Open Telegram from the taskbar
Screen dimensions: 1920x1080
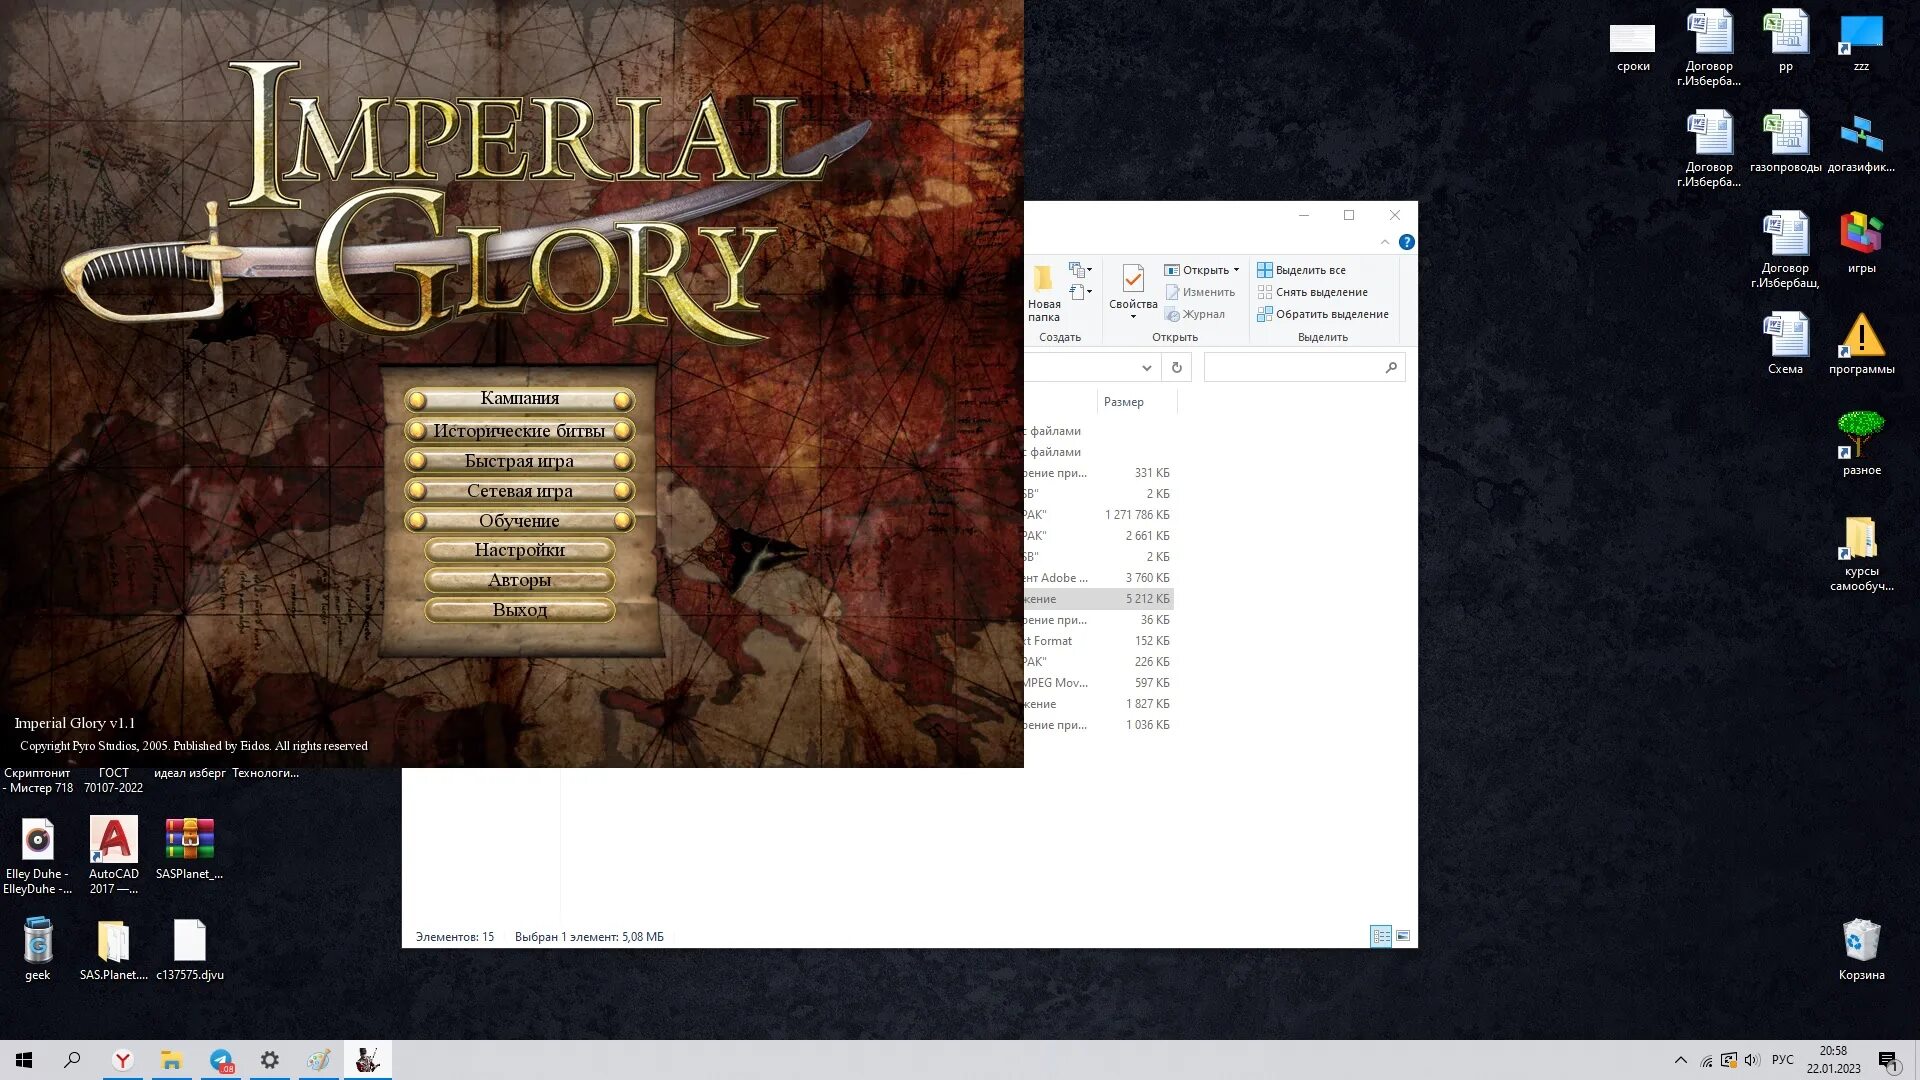[221, 1060]
